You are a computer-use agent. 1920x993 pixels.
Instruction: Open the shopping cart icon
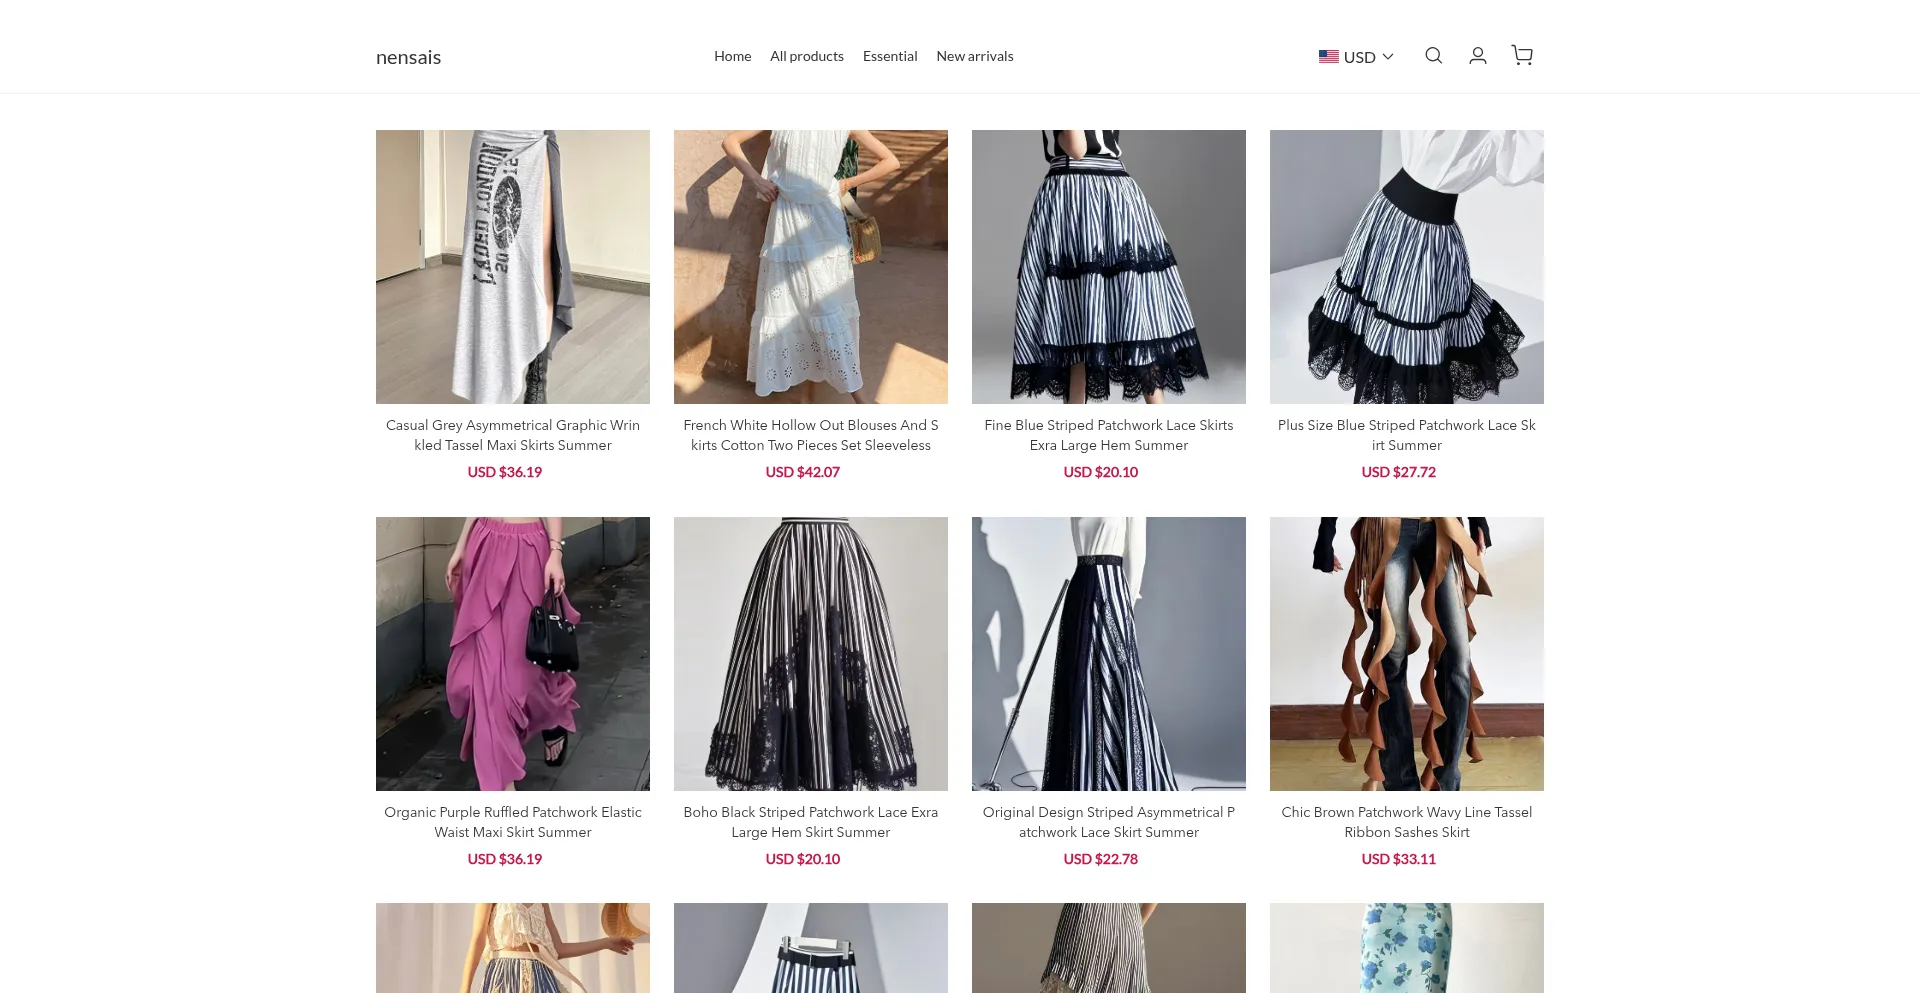tap(1522, 56)
